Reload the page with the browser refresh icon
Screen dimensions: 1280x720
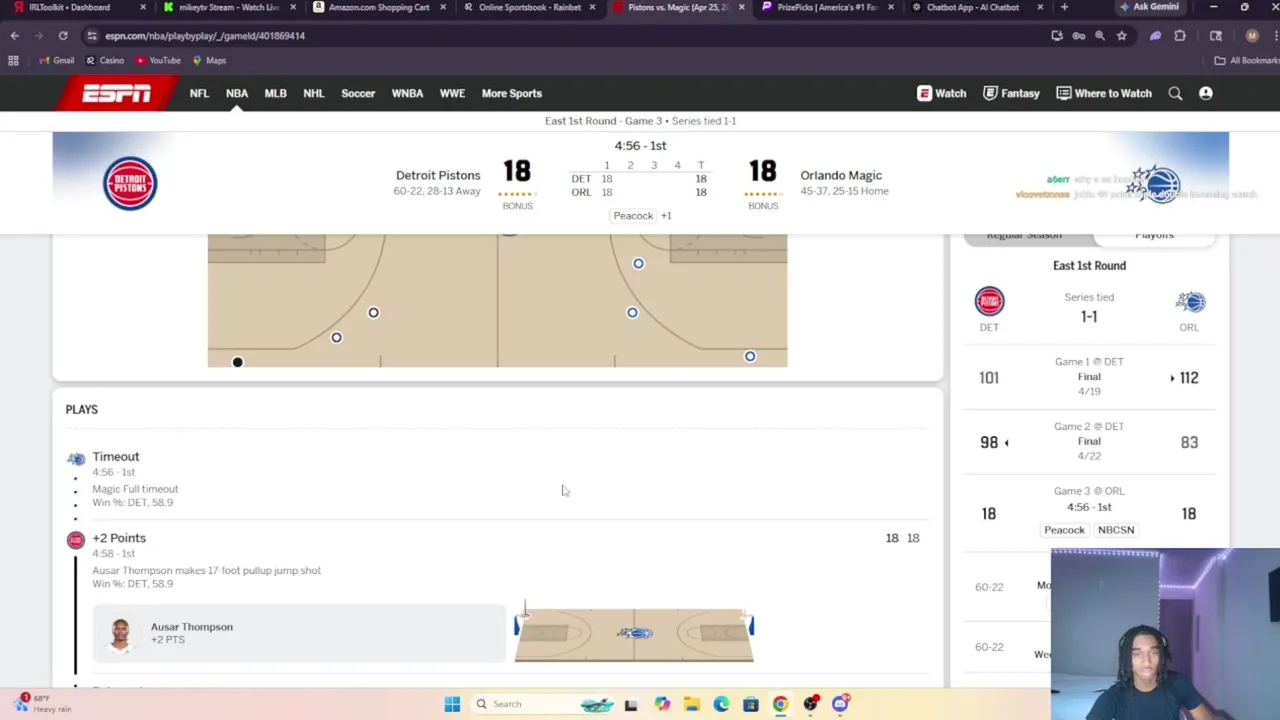tap(63, 36)
